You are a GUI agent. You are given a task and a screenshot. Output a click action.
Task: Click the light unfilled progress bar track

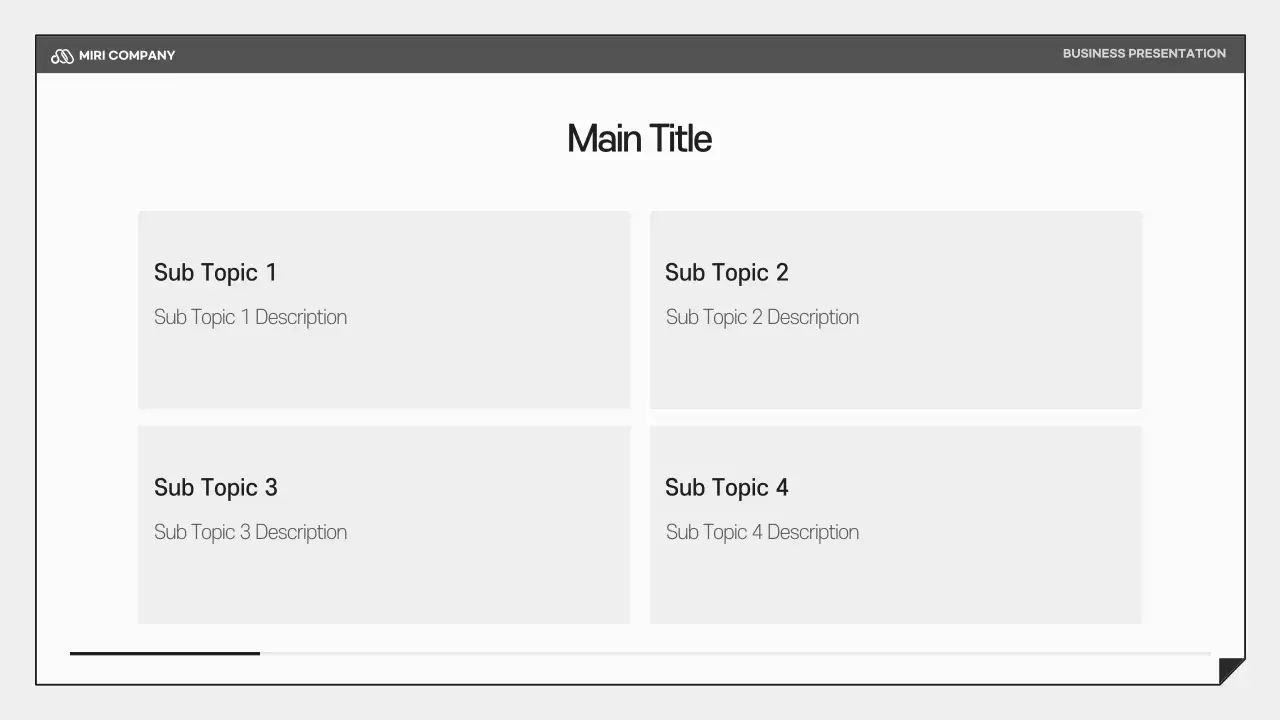(x=735, y=653)
